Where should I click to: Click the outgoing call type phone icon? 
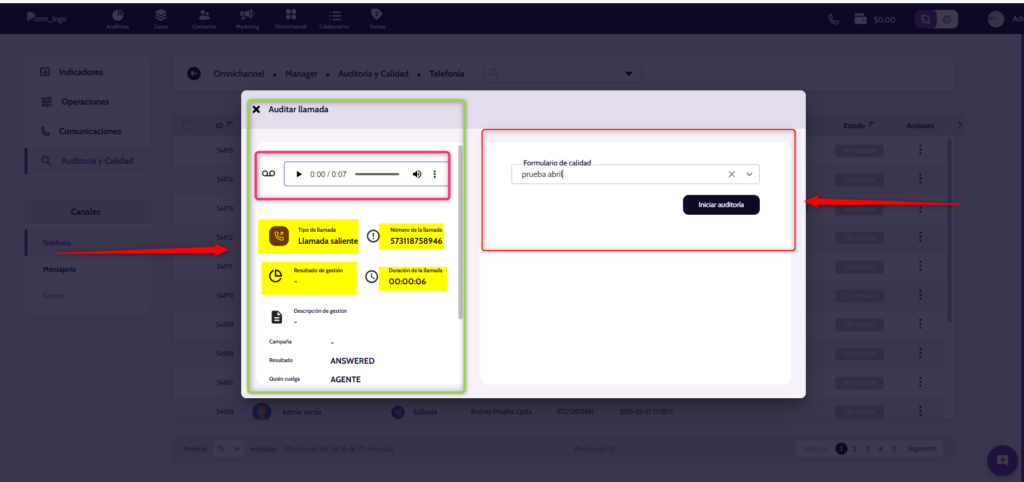pyautogui.click(x=278, y=237)
